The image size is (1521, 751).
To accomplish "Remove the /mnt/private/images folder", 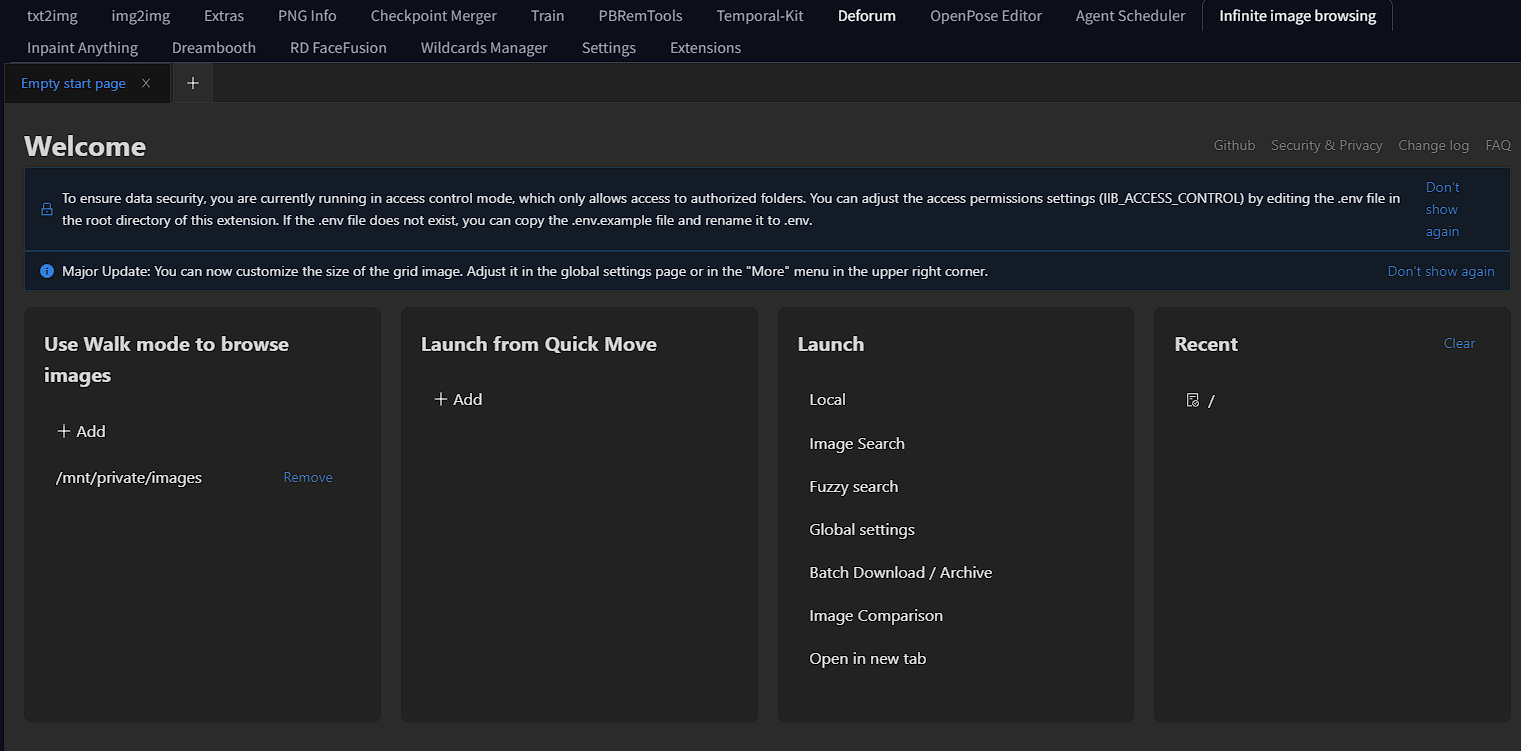I will point(307,477).
